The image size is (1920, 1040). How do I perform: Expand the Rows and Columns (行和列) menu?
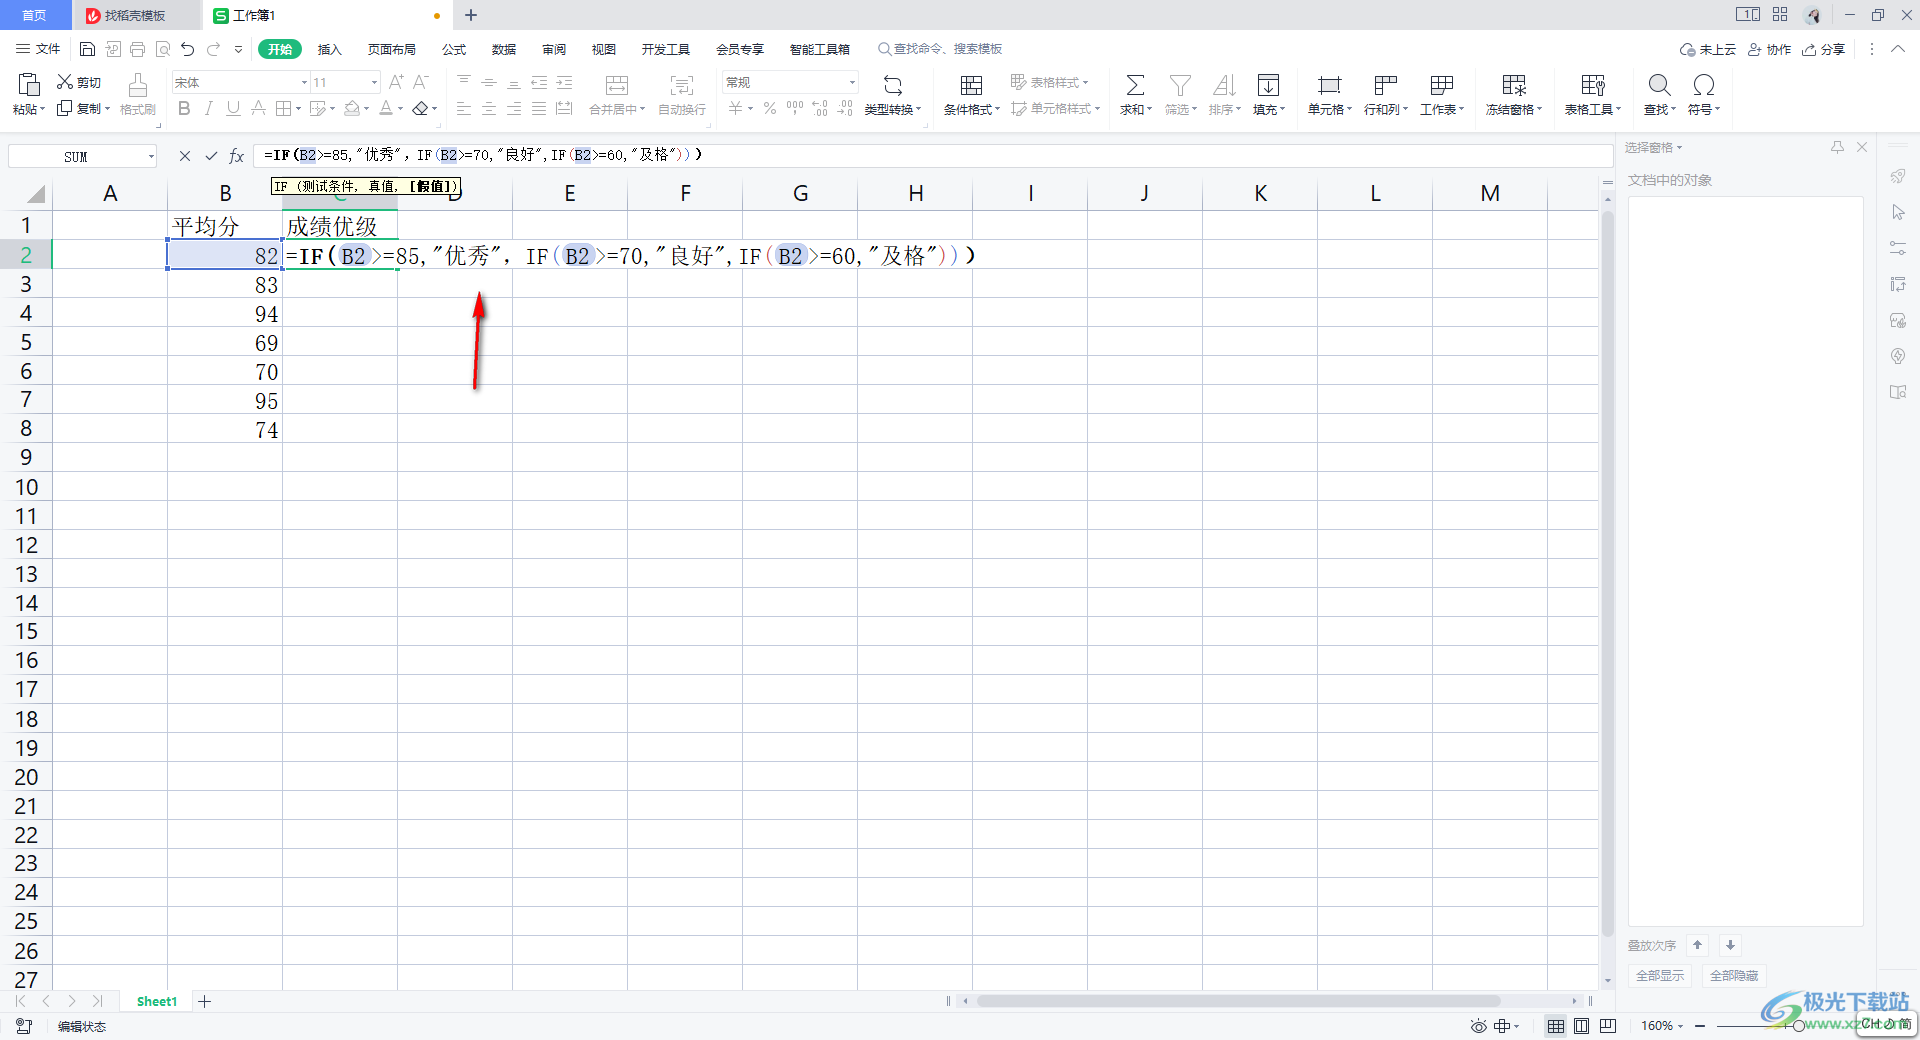pos(1386,109)
